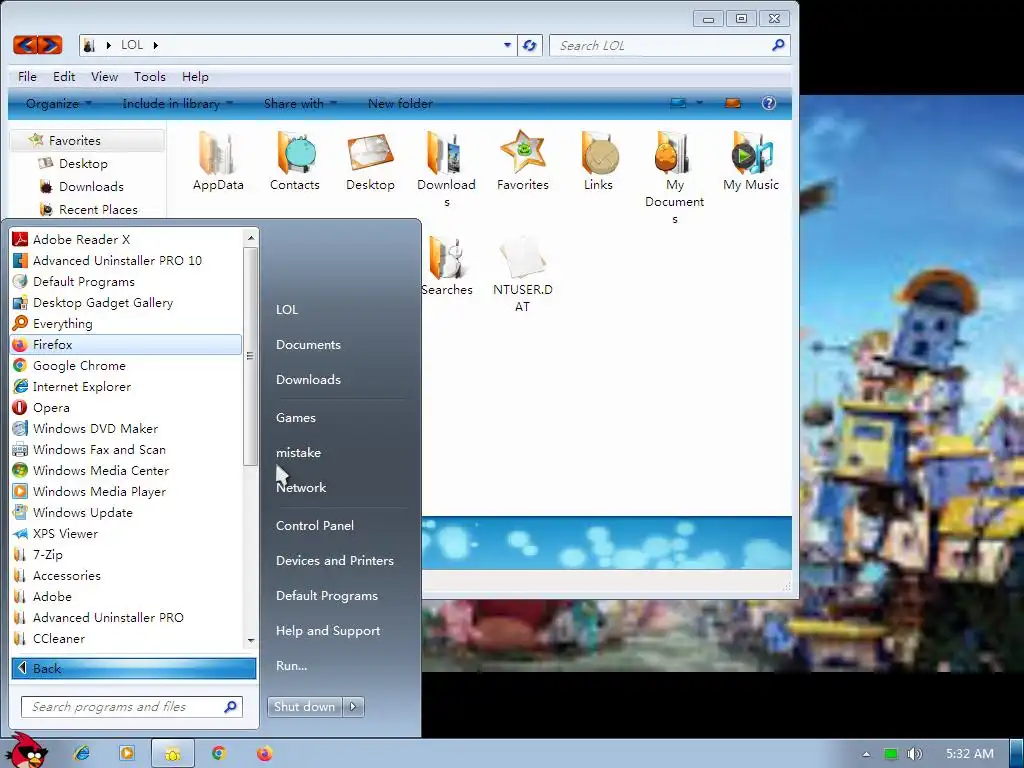The width and height of the screenshot is (1024, 768).
Task: Click the Angry Birds Start button
Action: click(27, 751)
